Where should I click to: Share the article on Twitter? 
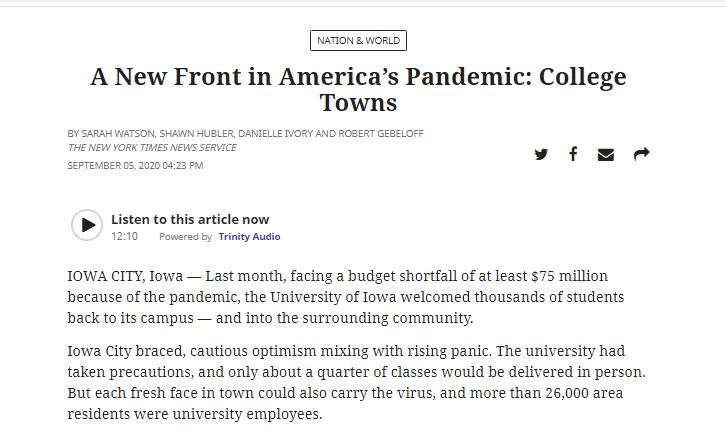coord(541,154)
